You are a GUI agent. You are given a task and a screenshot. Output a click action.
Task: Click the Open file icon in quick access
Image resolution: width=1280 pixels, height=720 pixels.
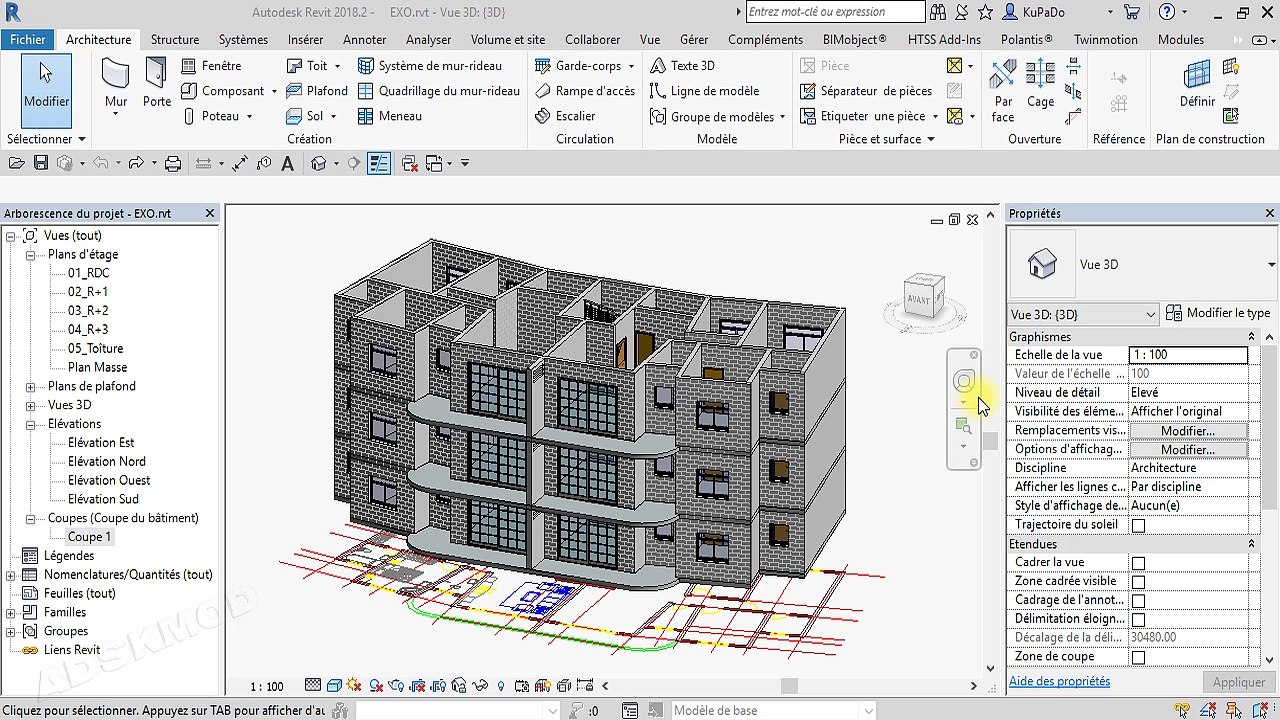[x=16, y=163]
